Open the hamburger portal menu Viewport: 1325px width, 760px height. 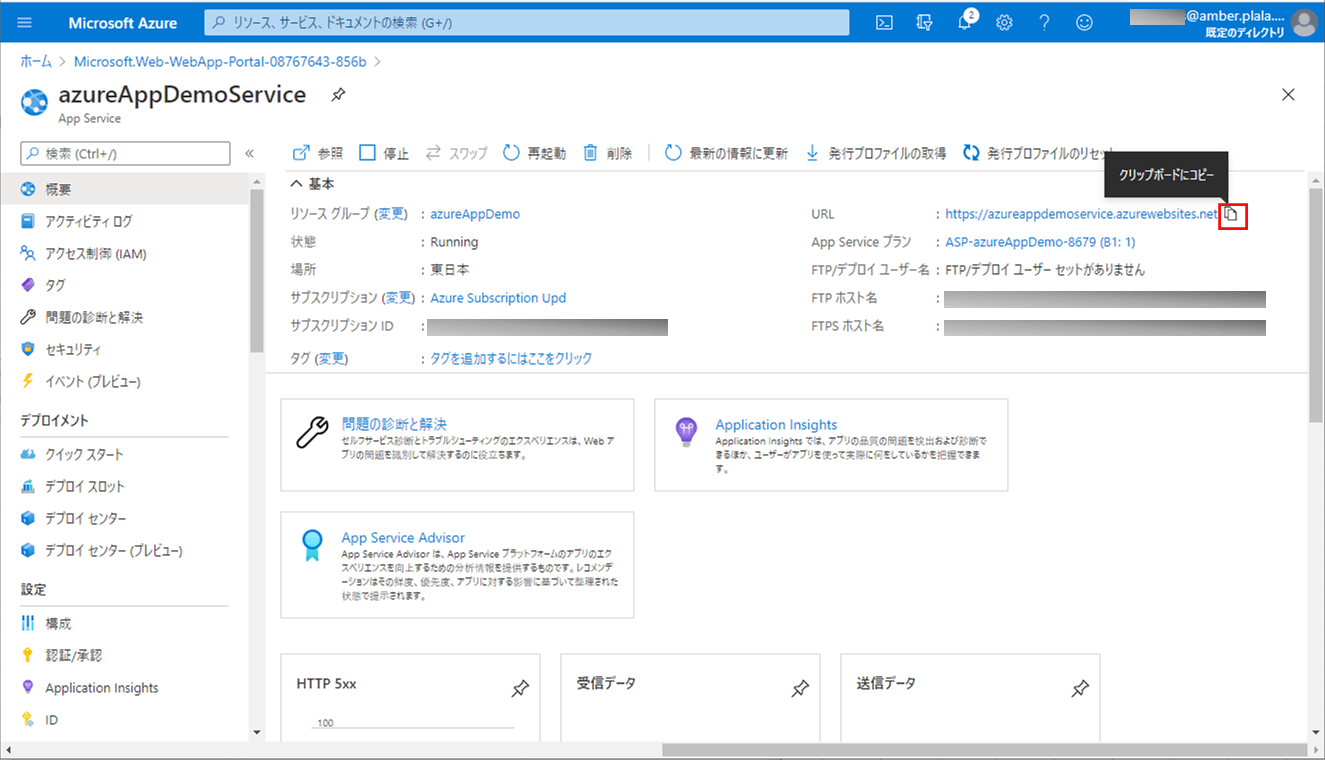(25, 23)
